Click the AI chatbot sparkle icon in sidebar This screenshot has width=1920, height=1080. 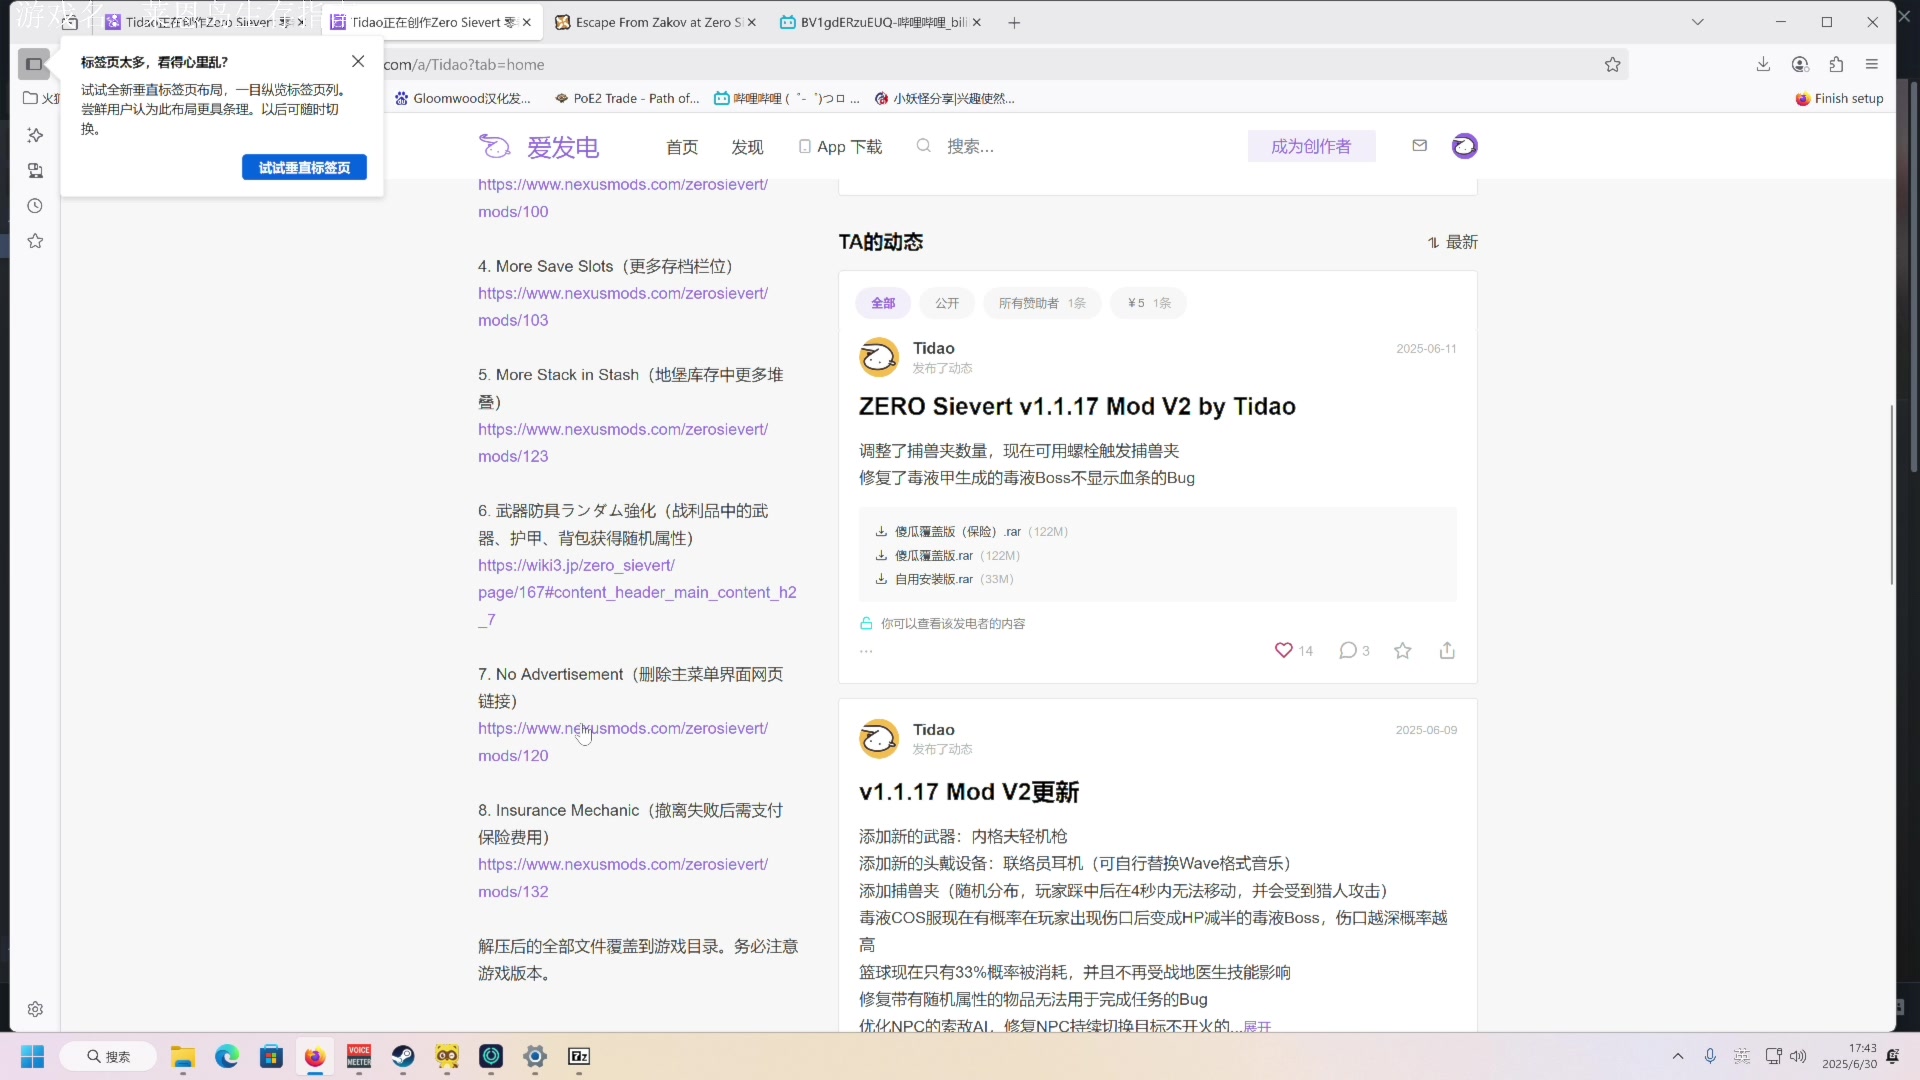pos(35,135)
